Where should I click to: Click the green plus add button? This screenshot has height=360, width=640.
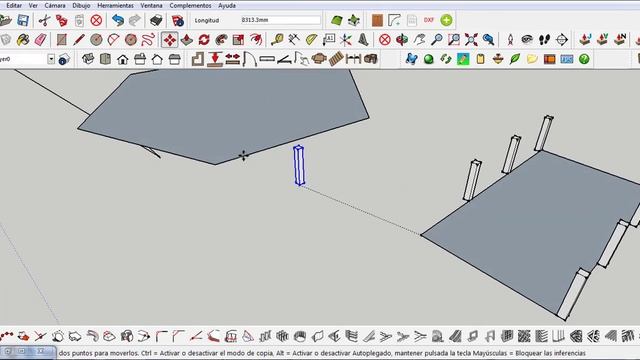click(446, 20)
